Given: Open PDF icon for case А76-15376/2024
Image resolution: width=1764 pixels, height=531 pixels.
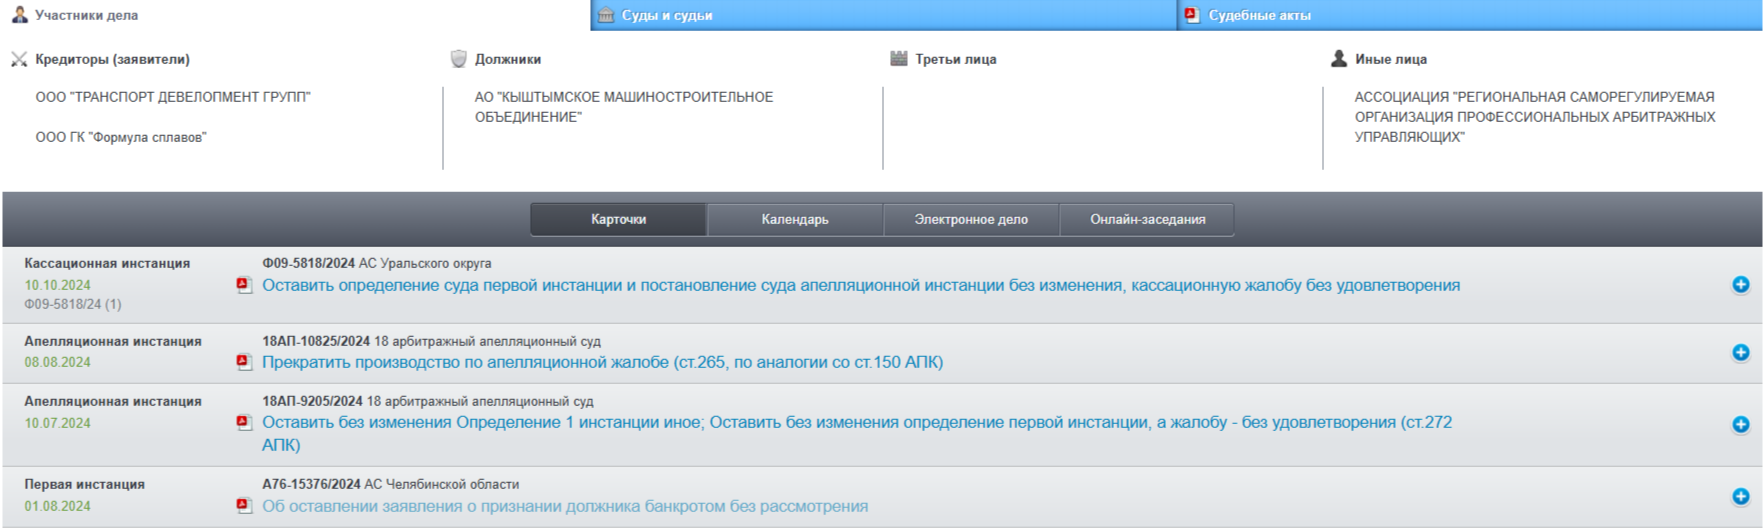Looking at the screenshot, I should click(x=244, y=506).
